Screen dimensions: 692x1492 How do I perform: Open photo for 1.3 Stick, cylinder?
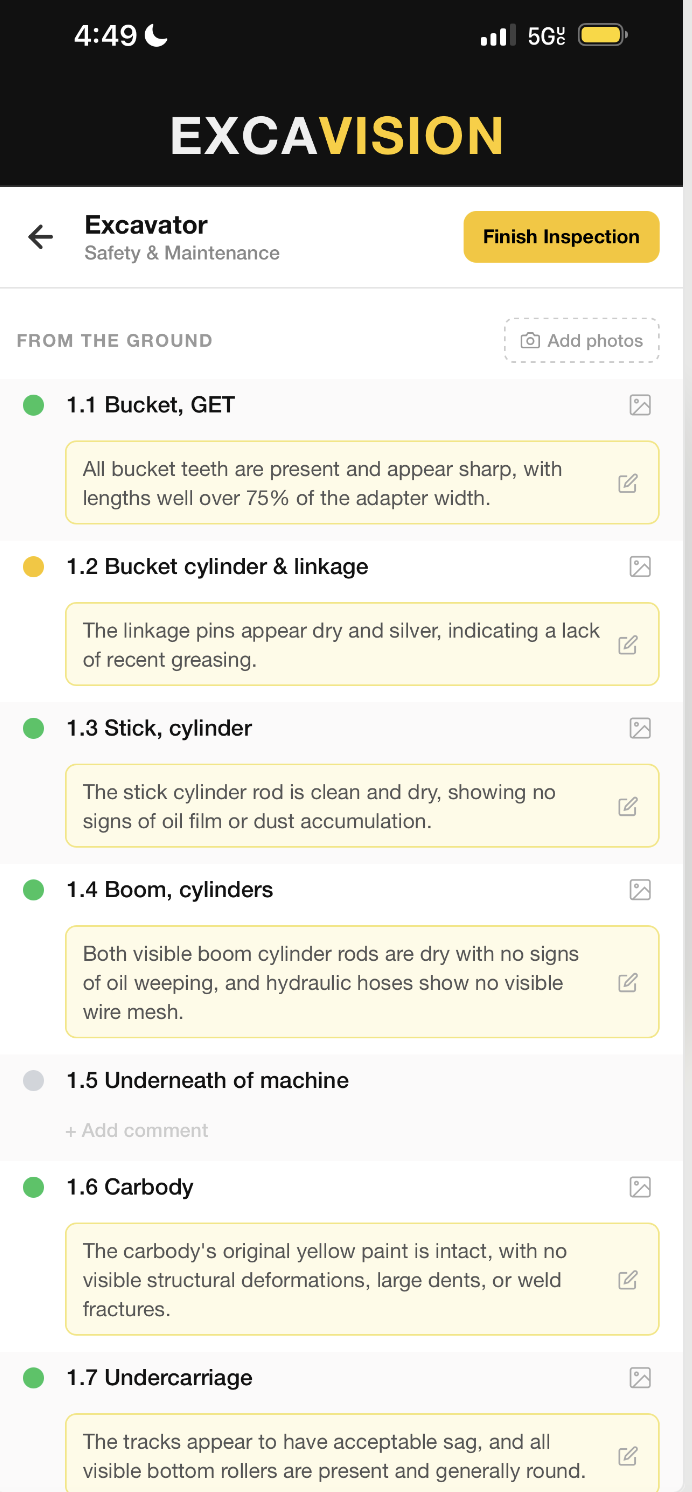640,728
